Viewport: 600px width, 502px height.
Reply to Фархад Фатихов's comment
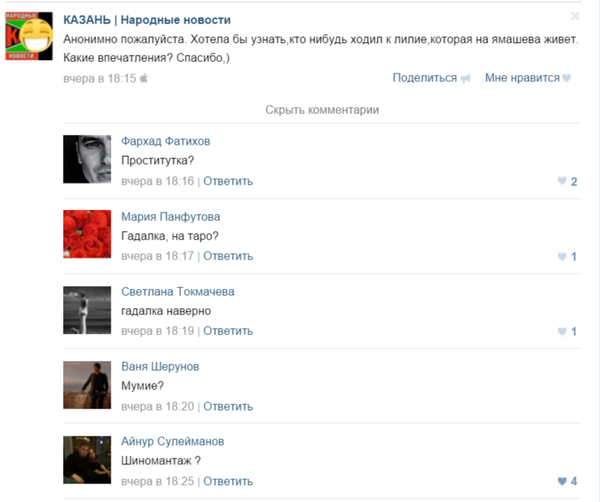click(x=228, y=181)
